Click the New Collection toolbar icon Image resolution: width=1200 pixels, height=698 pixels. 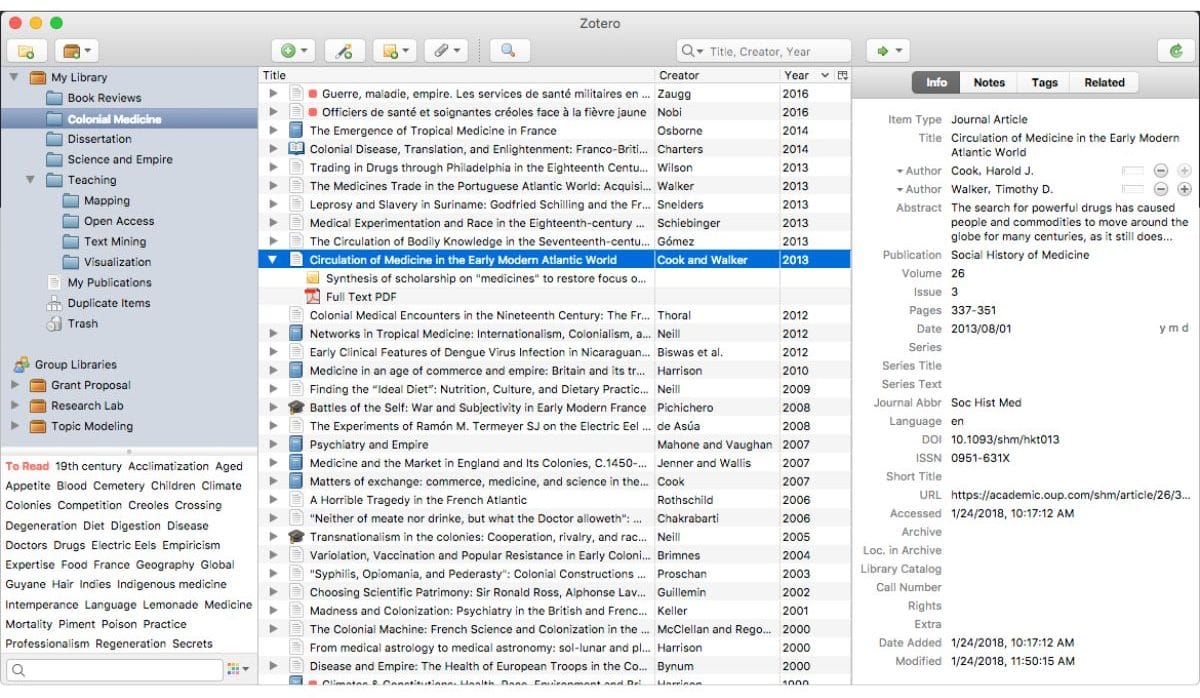pyautogui.click(x=26, y=50)
